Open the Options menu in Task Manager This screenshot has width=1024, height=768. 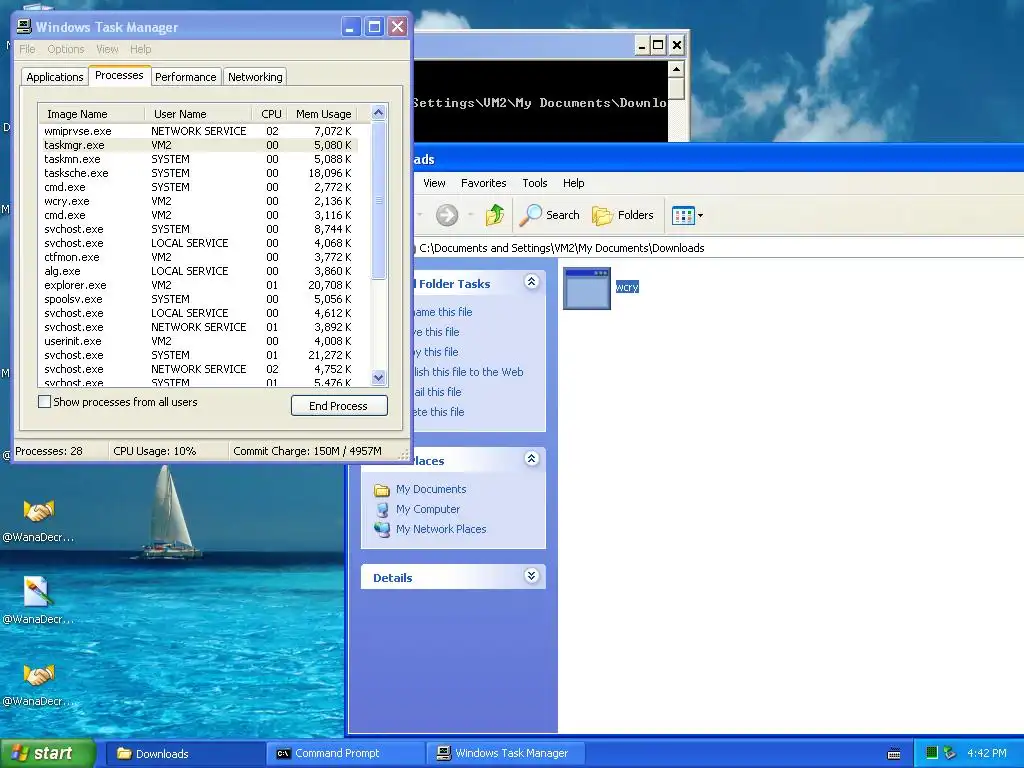pyautogui.click(x=65, y=49)
